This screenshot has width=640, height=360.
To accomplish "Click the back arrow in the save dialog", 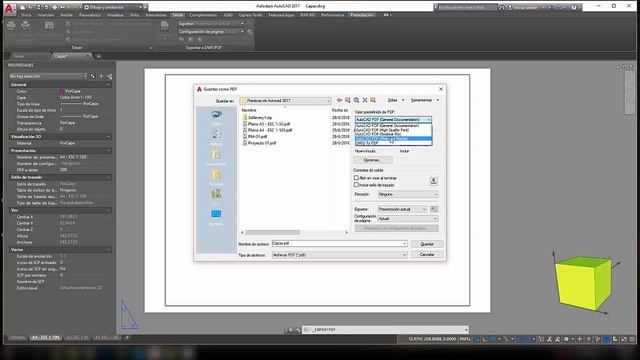I will (x=339, y=100).
